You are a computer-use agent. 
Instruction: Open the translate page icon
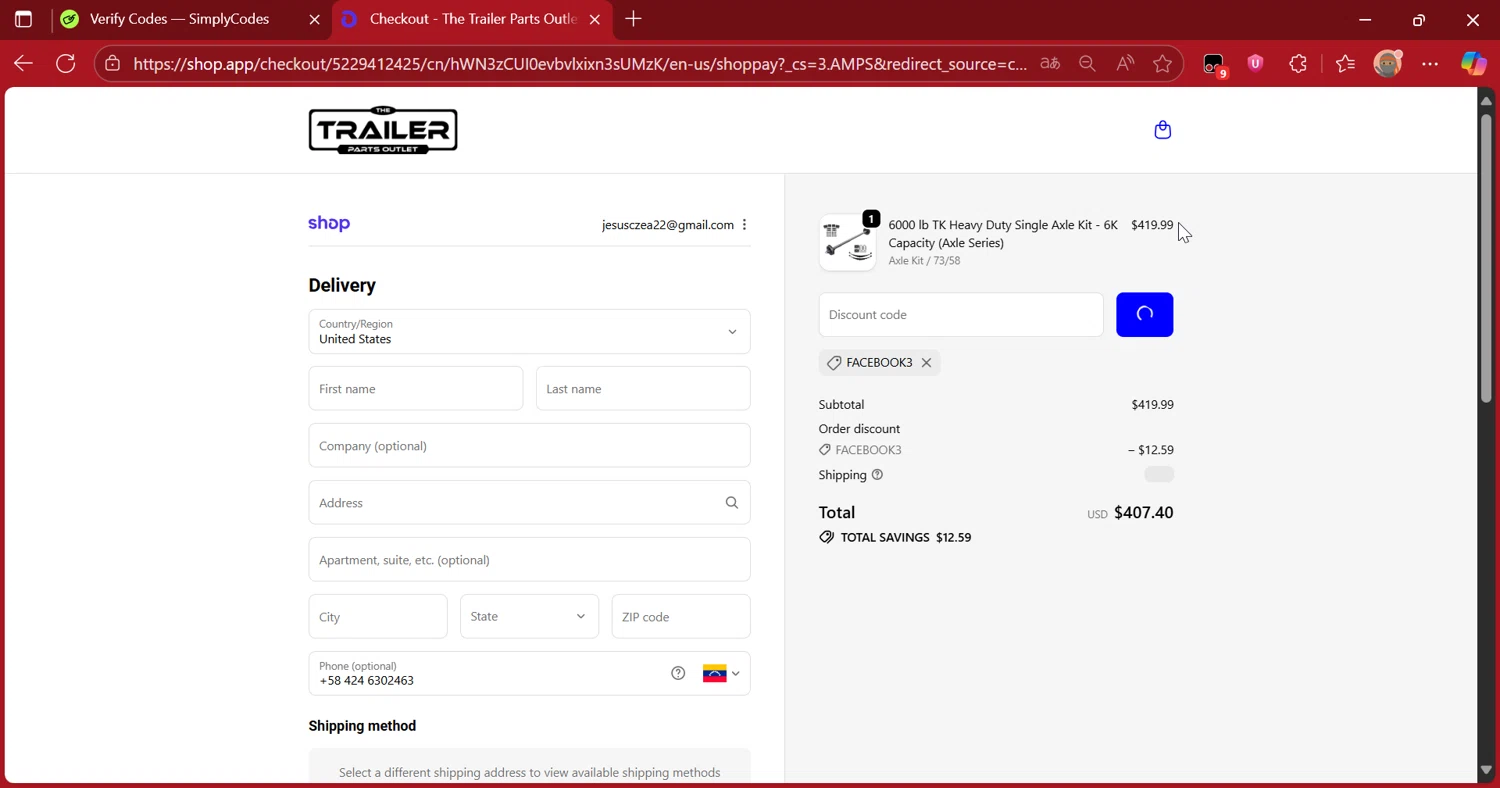click(x=1049, y=64)
